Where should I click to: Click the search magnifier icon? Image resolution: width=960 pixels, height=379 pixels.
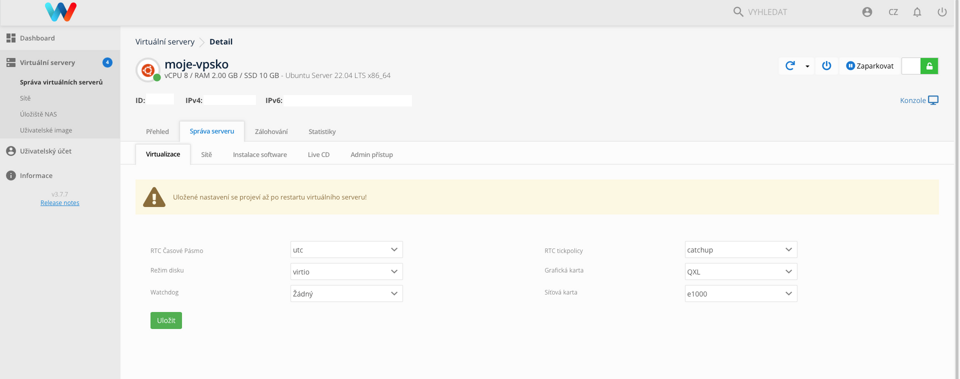738,12
